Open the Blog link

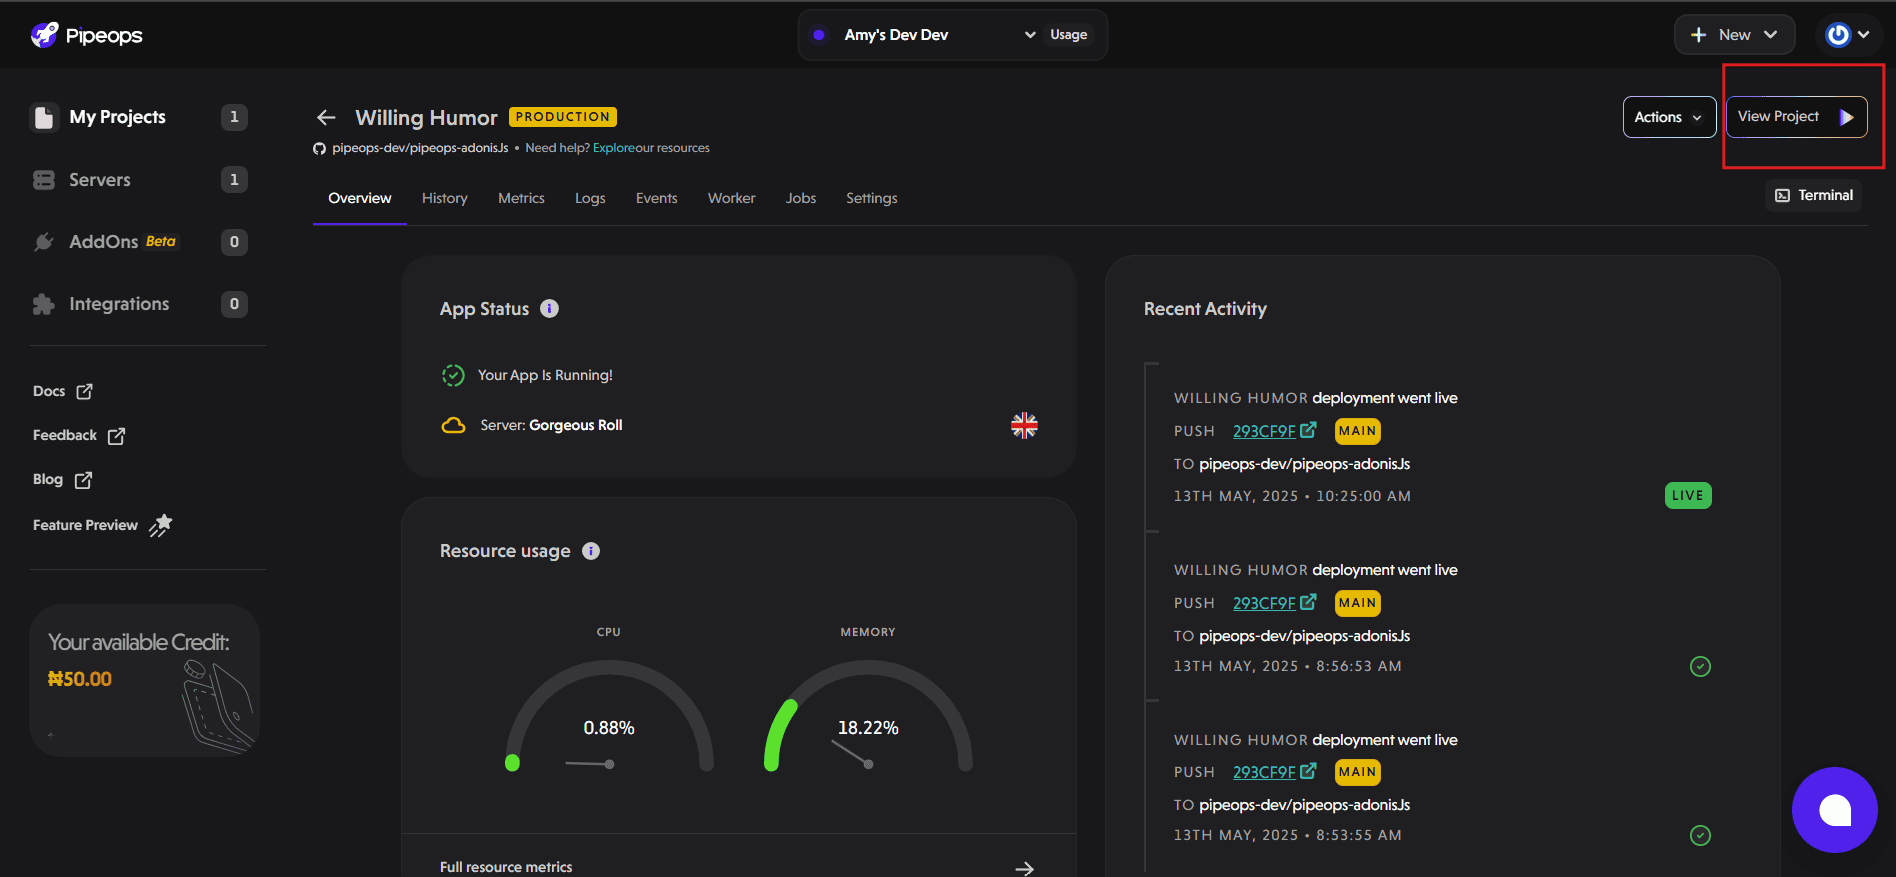pyautogui.click(x=62, y=480)
